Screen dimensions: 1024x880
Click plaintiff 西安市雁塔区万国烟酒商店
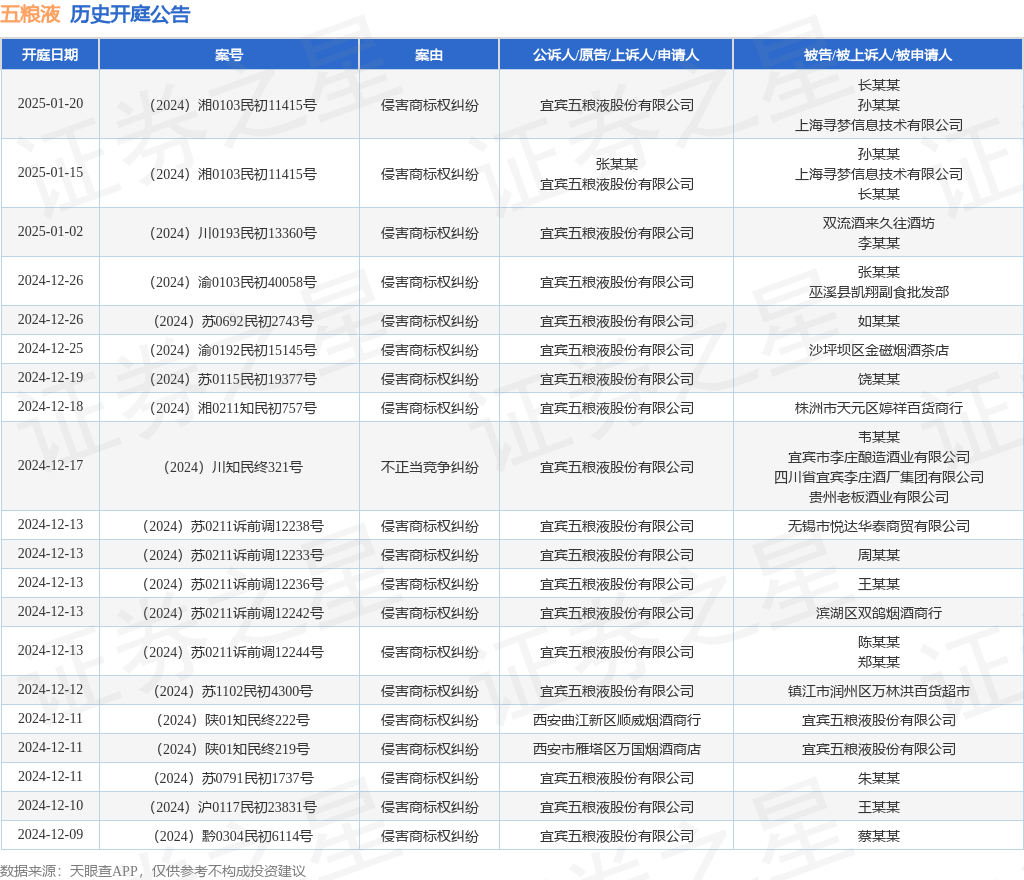[616, 749]
